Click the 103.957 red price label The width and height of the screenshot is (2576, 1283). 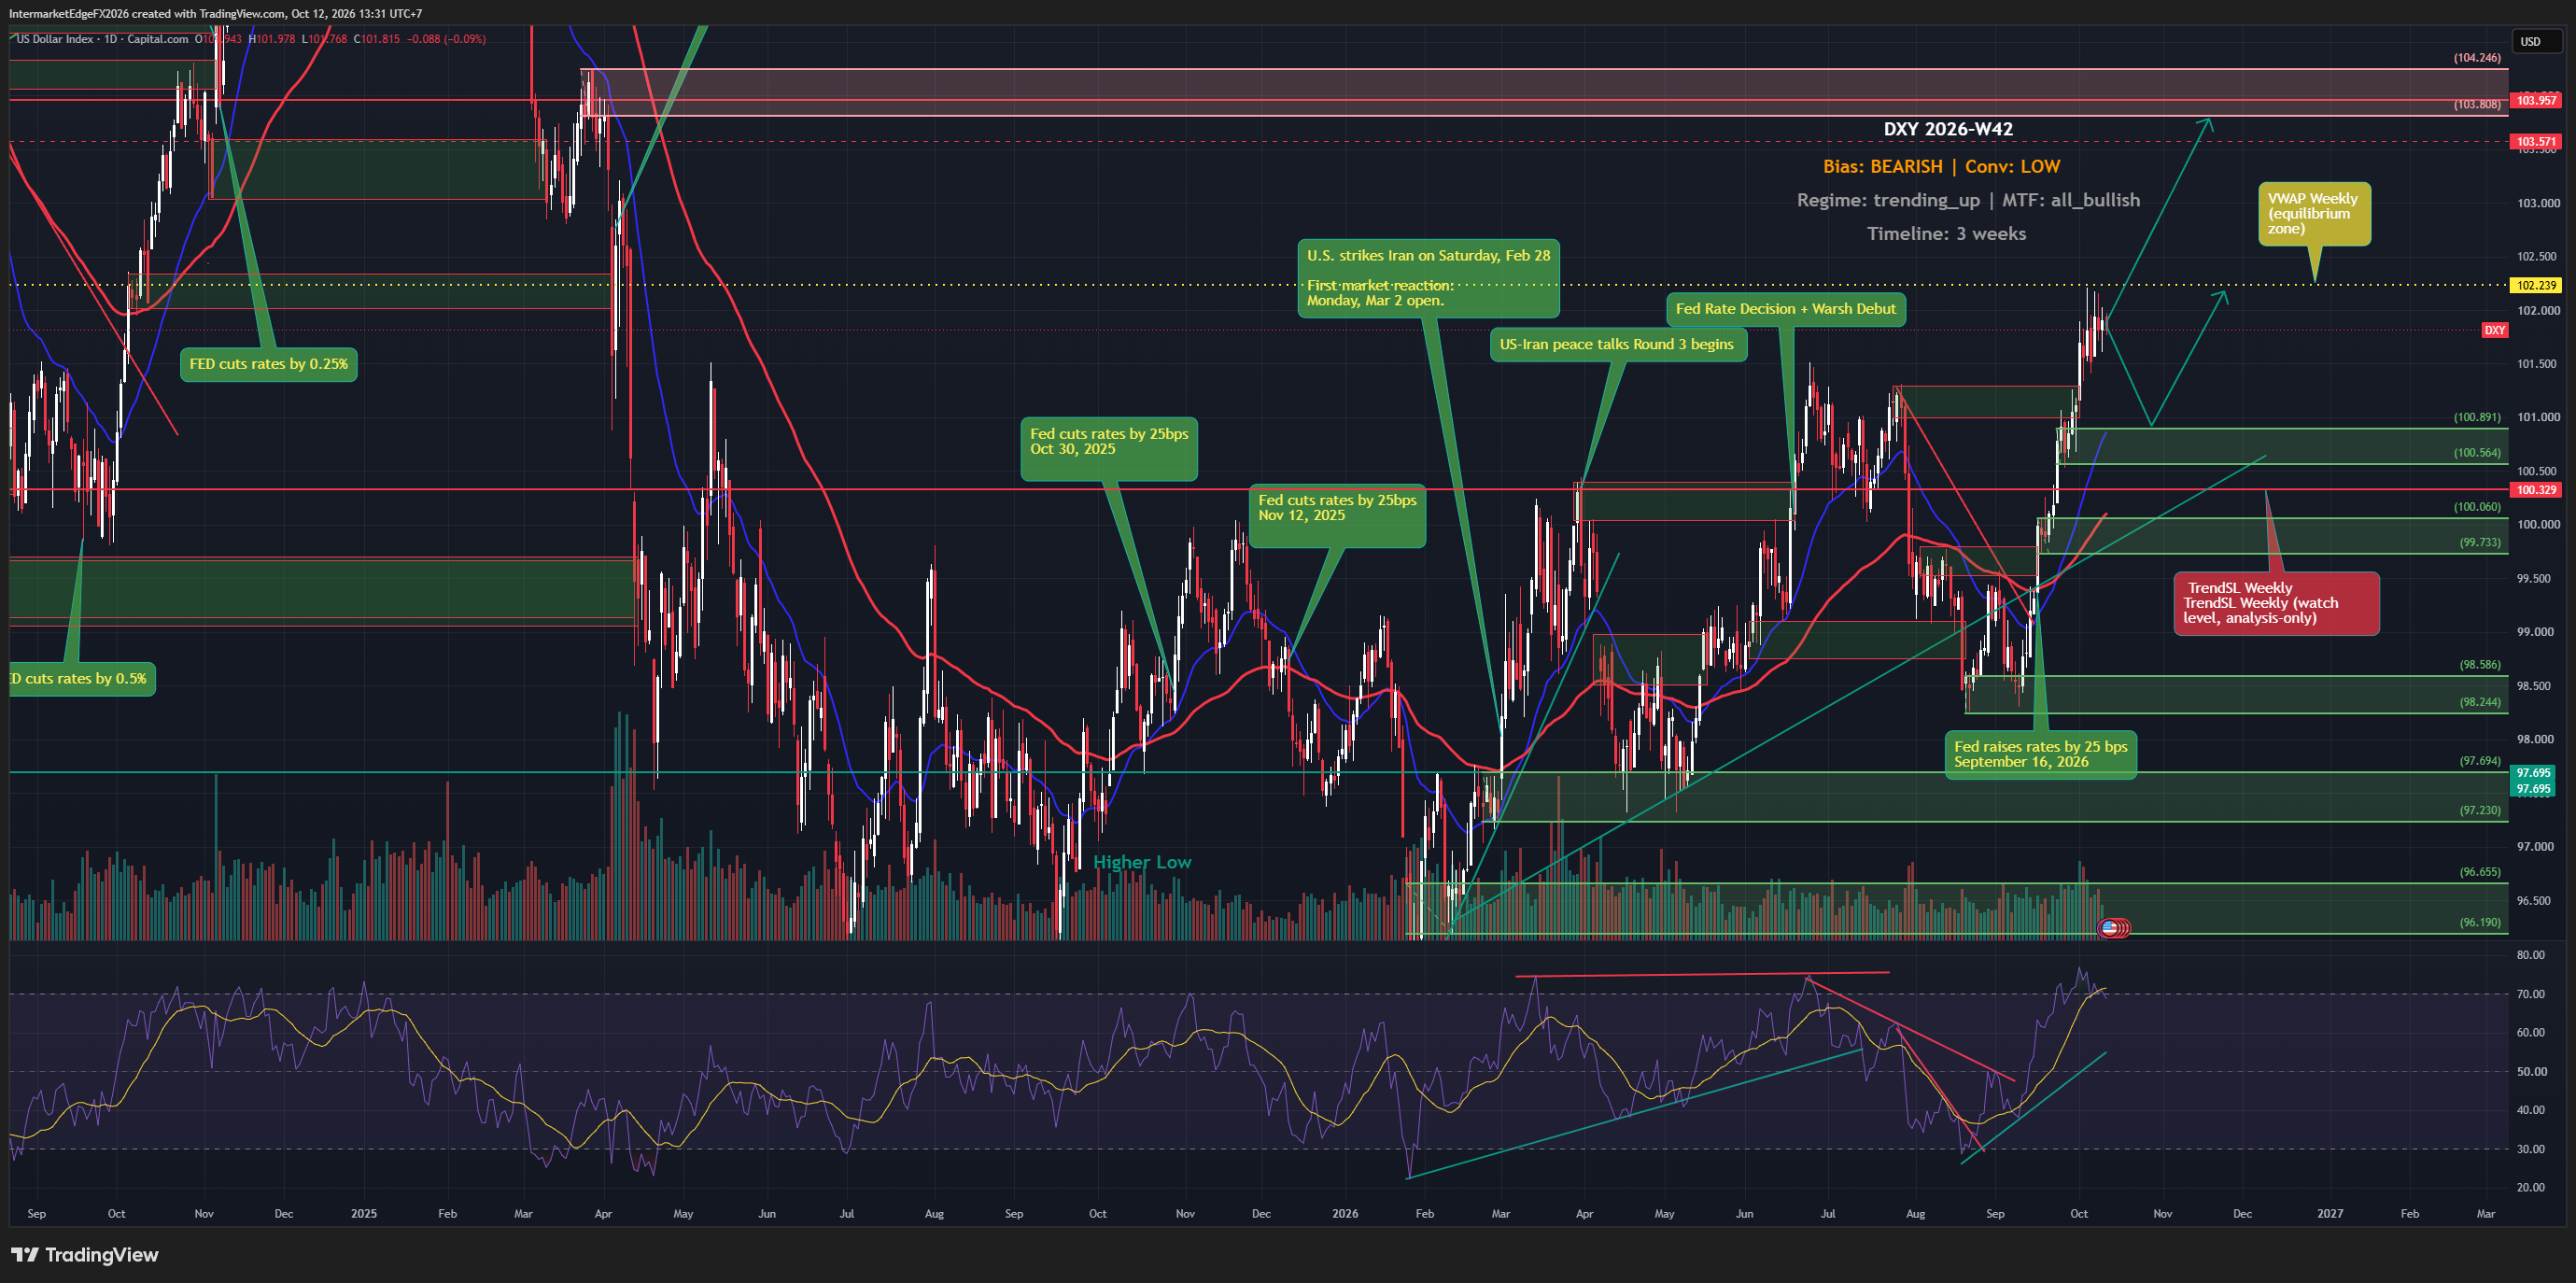(x=2536, y=100)
